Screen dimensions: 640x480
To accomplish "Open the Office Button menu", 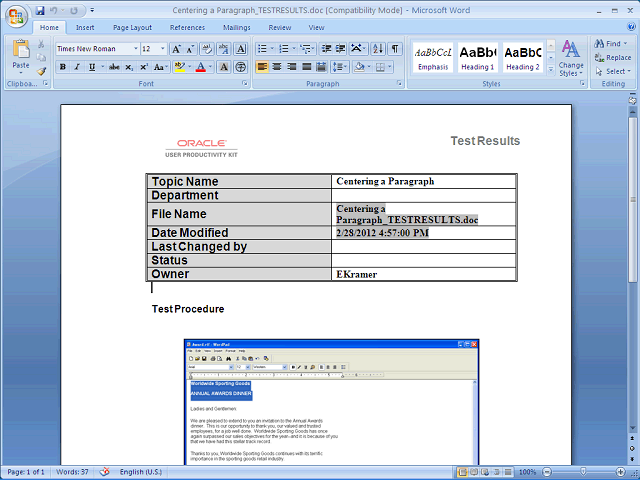I will click(16, 16).
